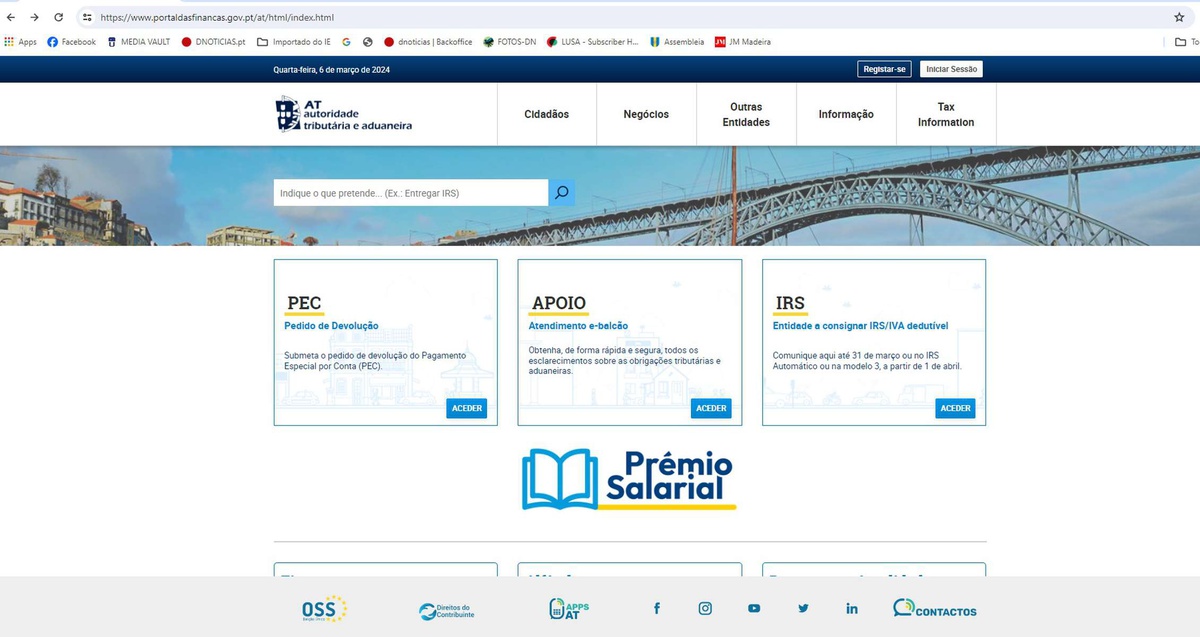The width and height of the screenshot is (1200, 637).
Task: Open the Facebook footer icon
Action: (x=656, y=608)
